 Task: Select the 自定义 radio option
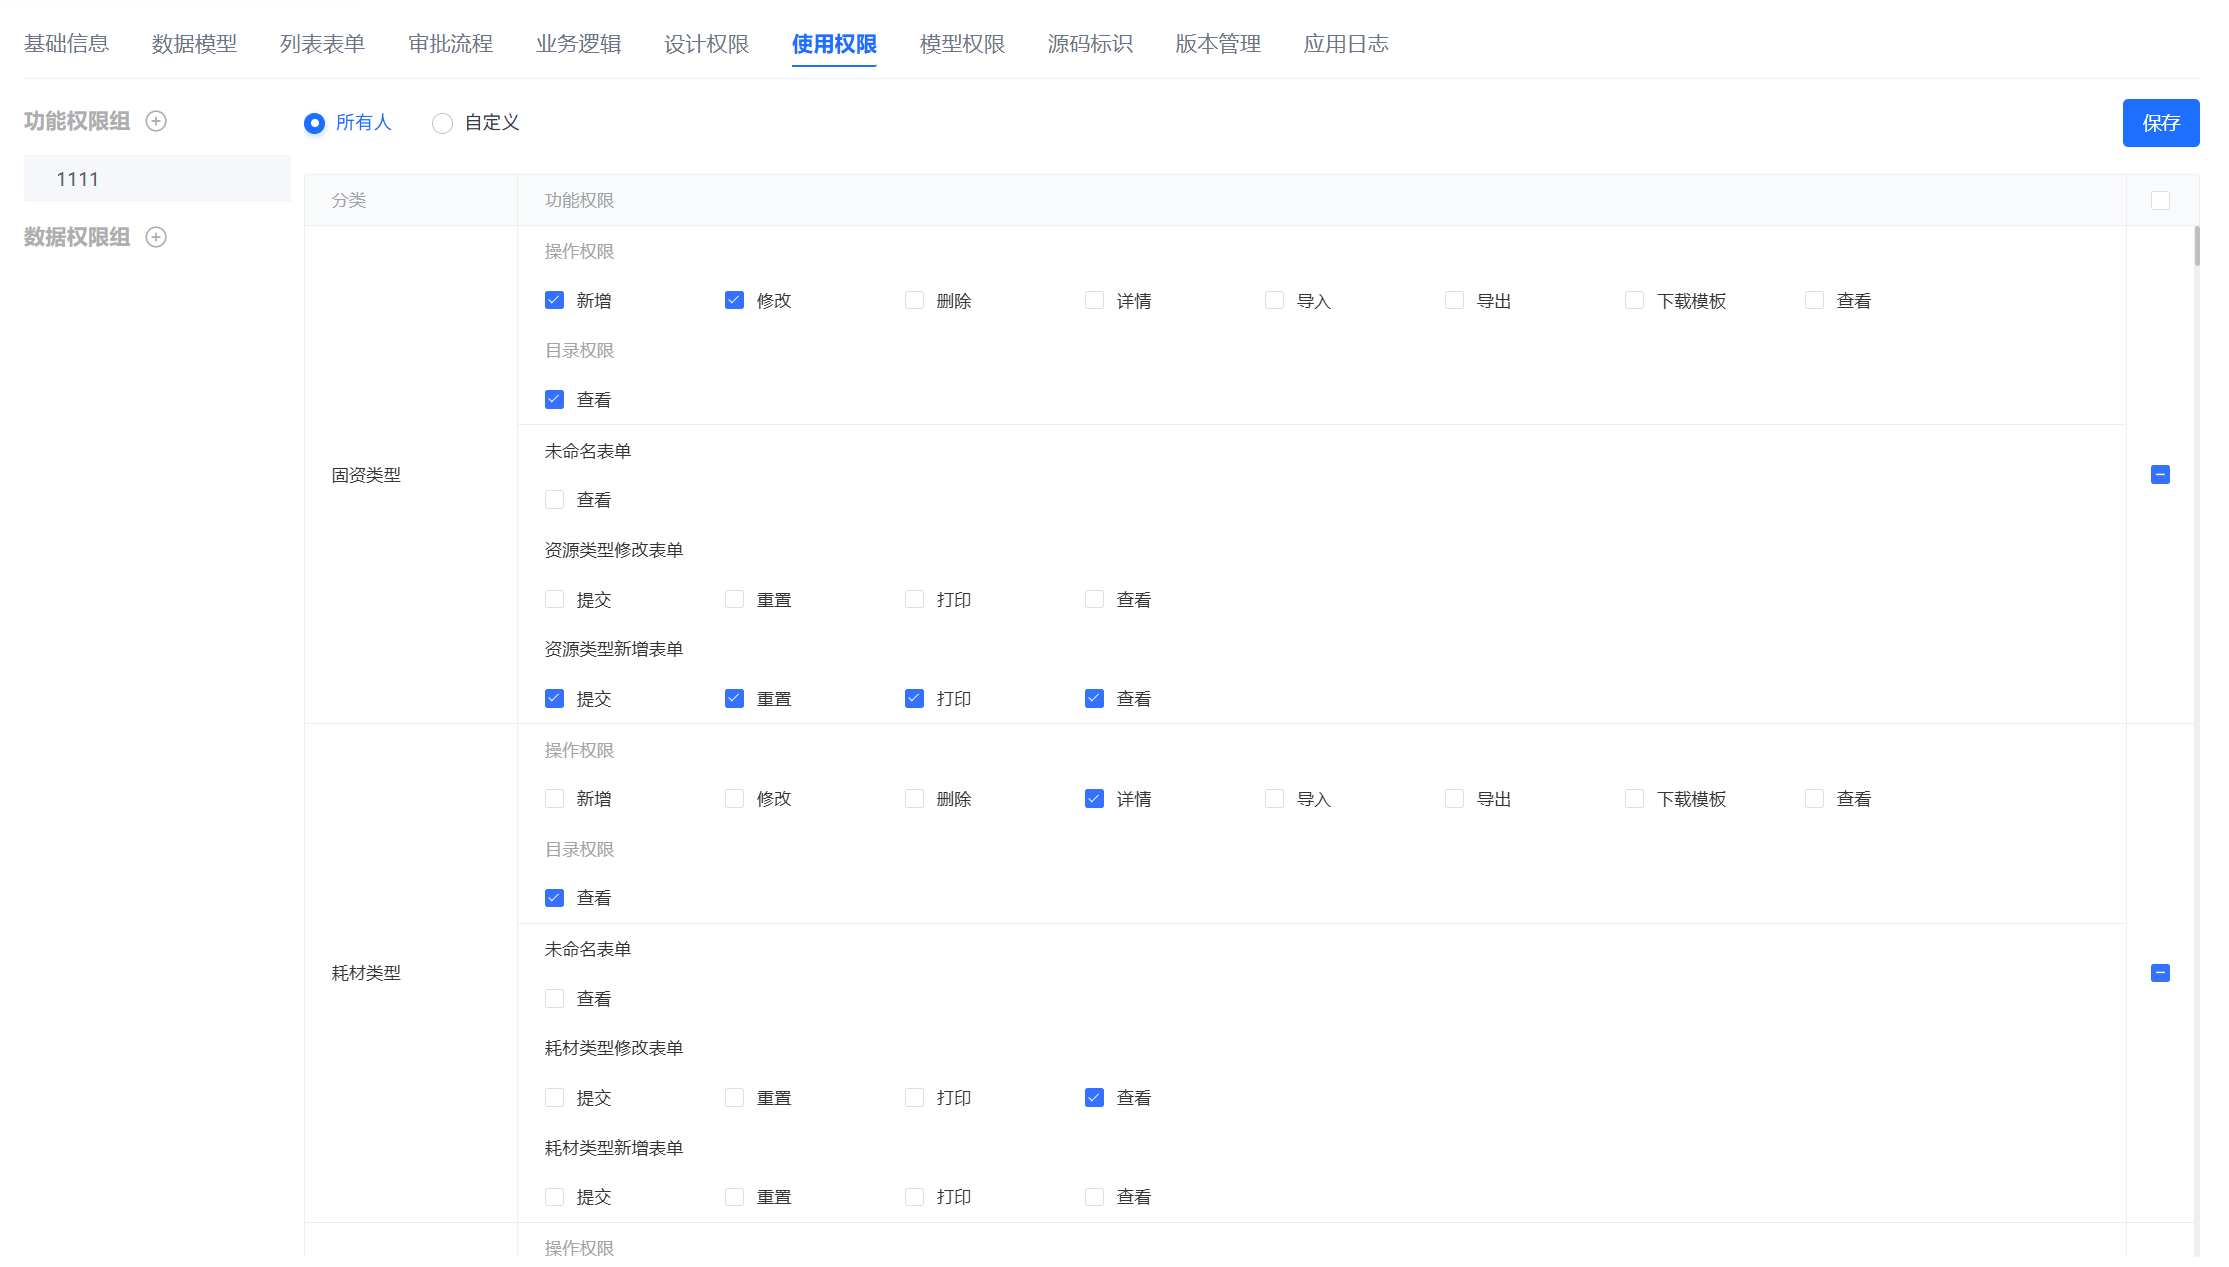(442, 123)
